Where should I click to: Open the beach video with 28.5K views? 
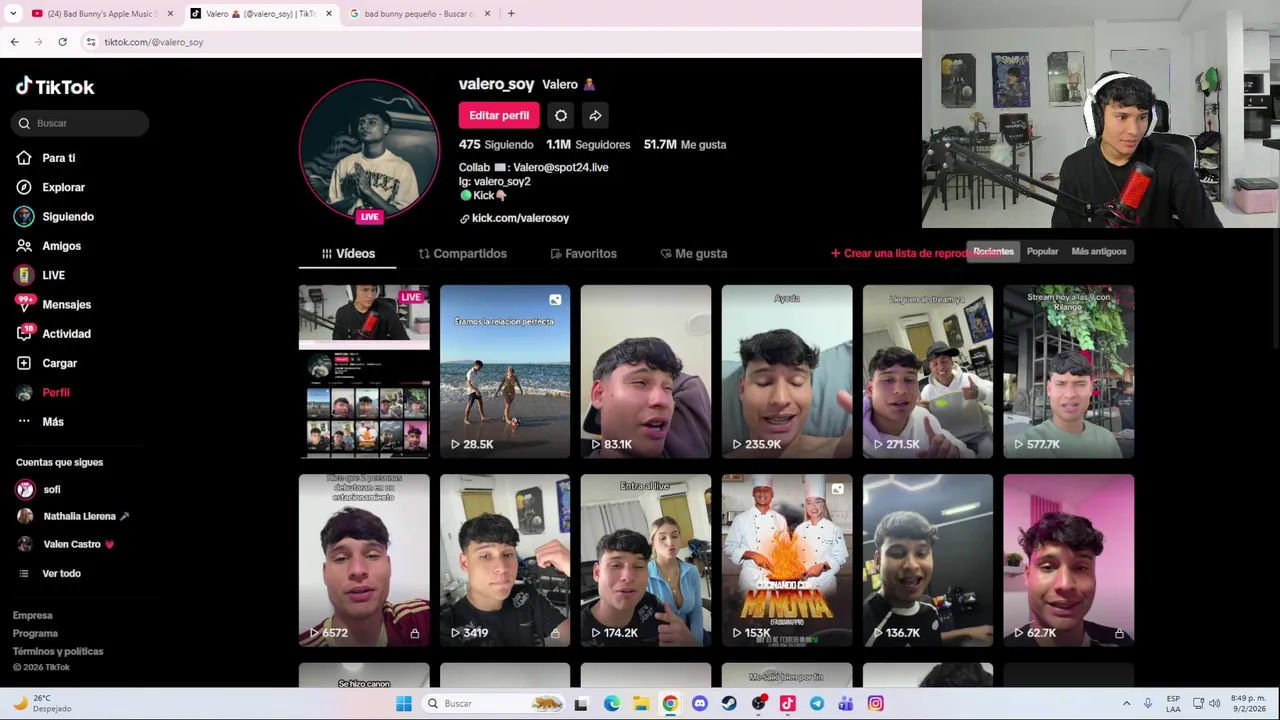[x=505, y=372]
